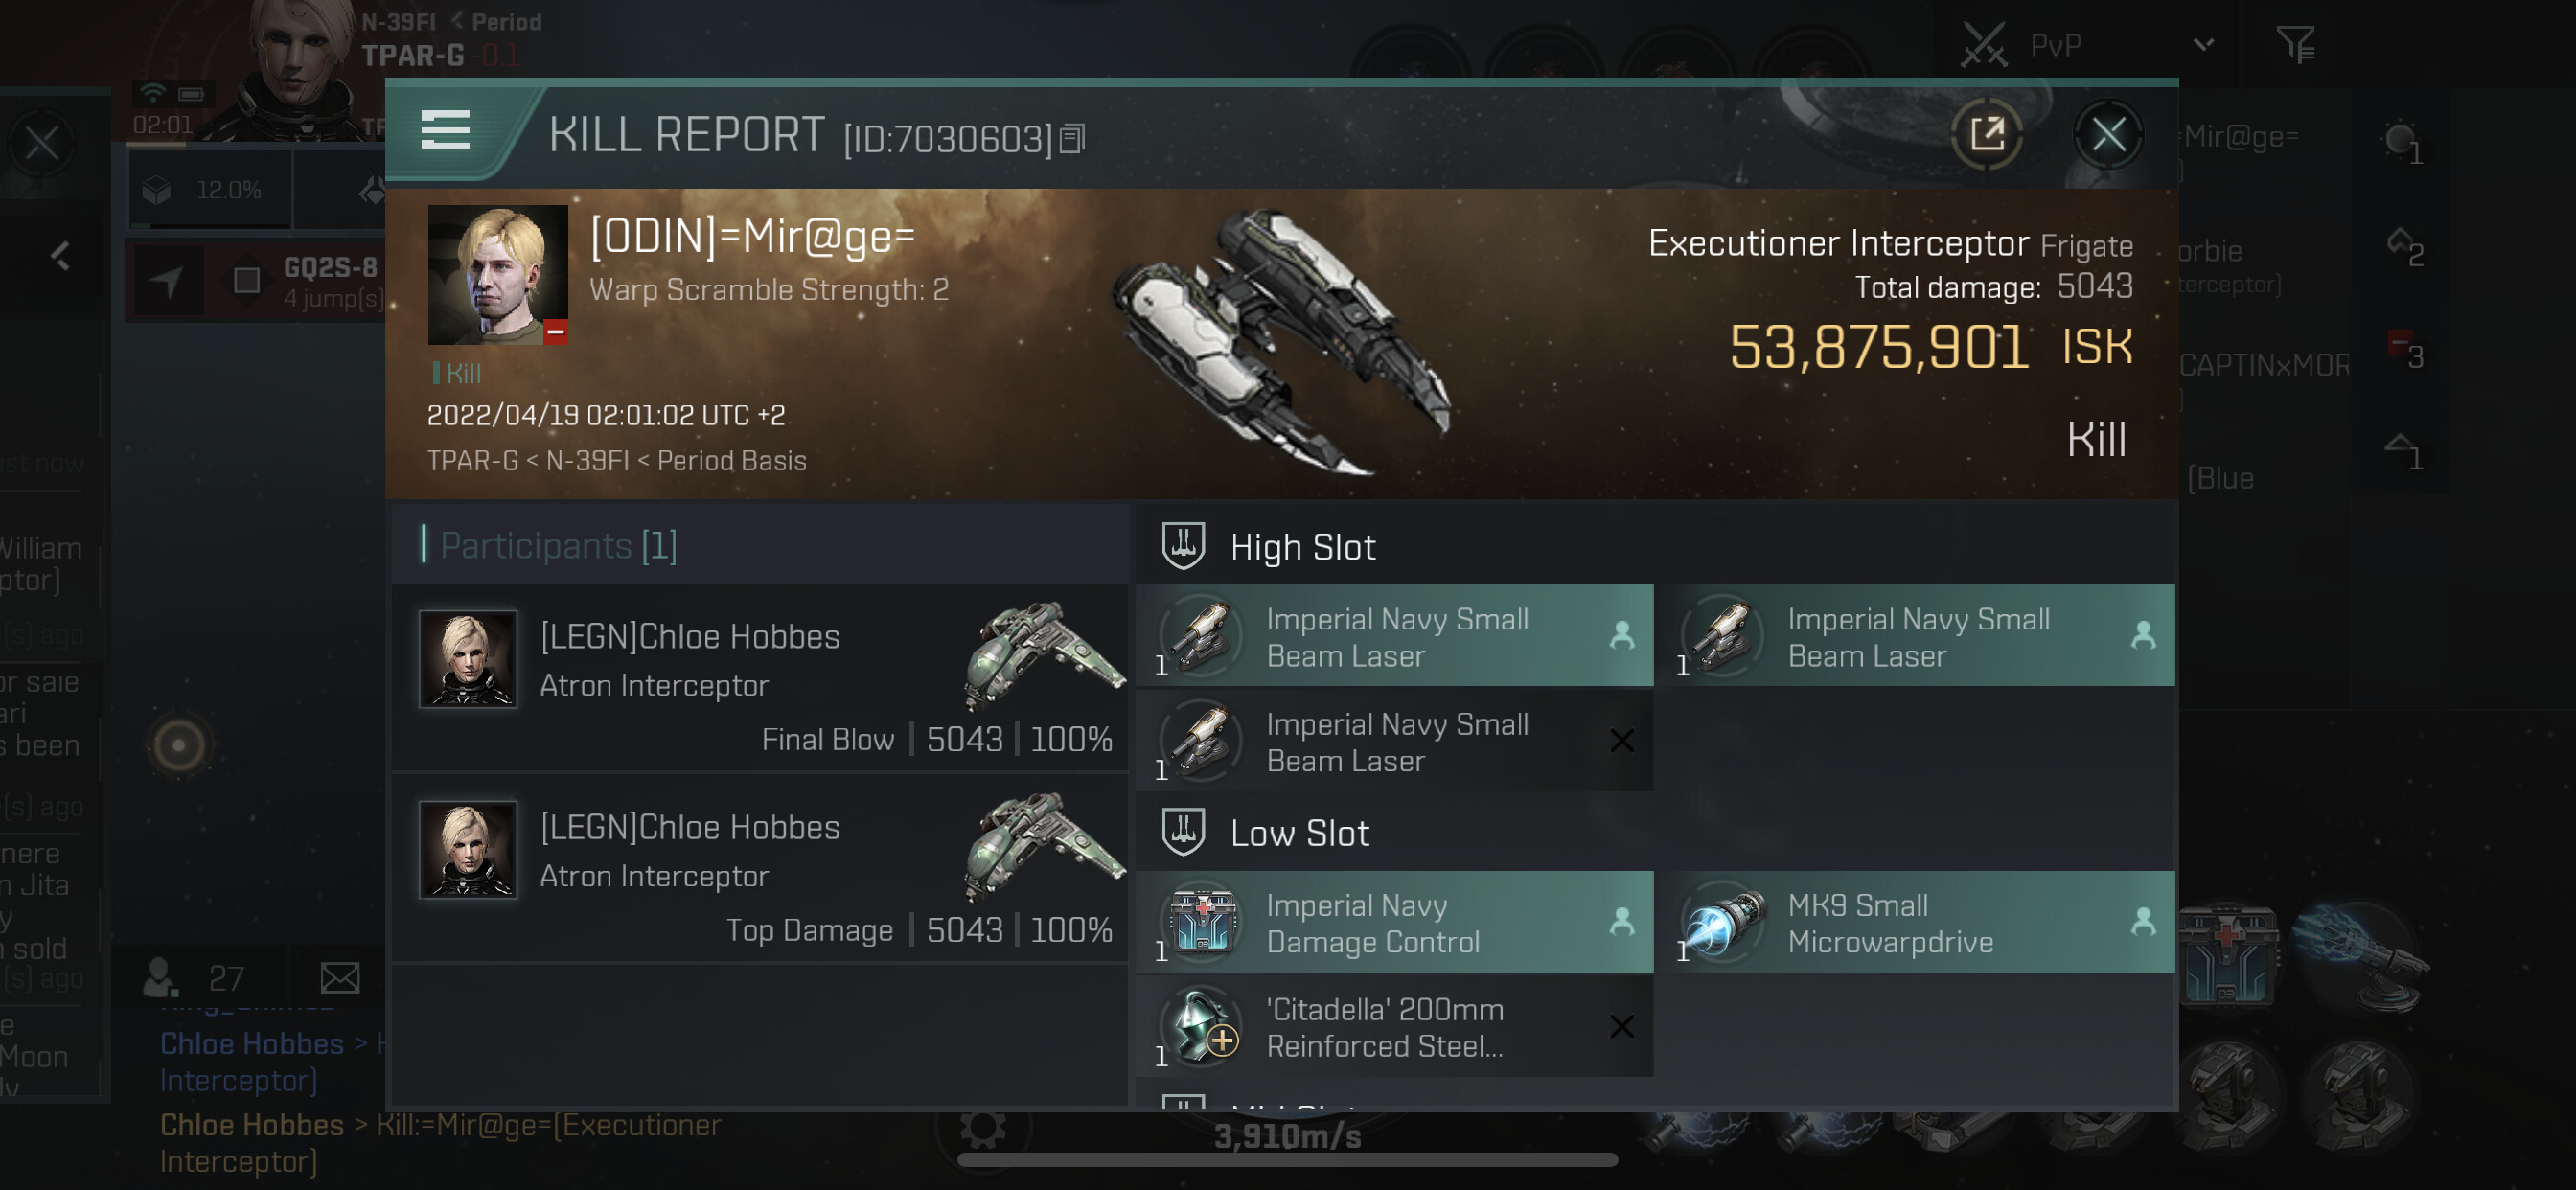
Task: Click the Citadella 200mm Reinforced Steel icon
Action: coord(1203,1026)
